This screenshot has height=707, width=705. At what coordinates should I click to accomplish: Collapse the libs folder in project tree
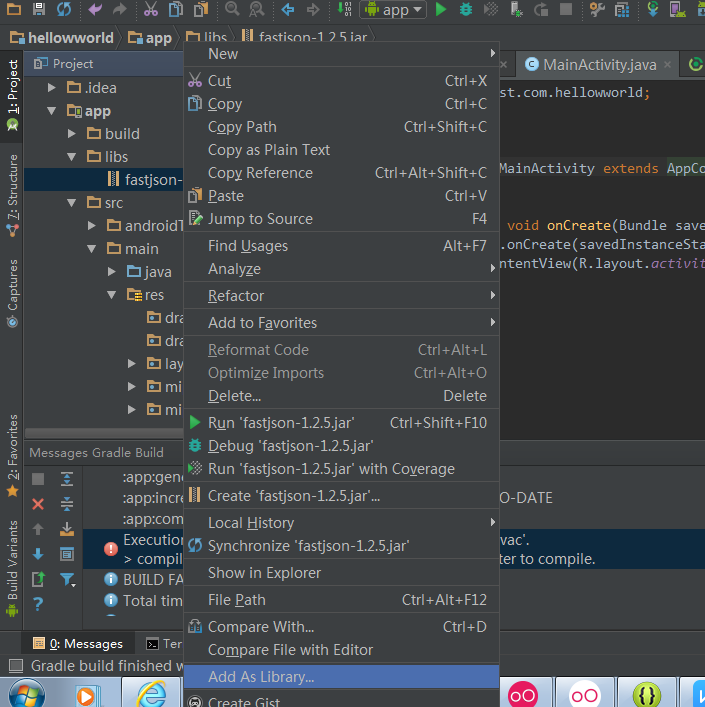72,157
